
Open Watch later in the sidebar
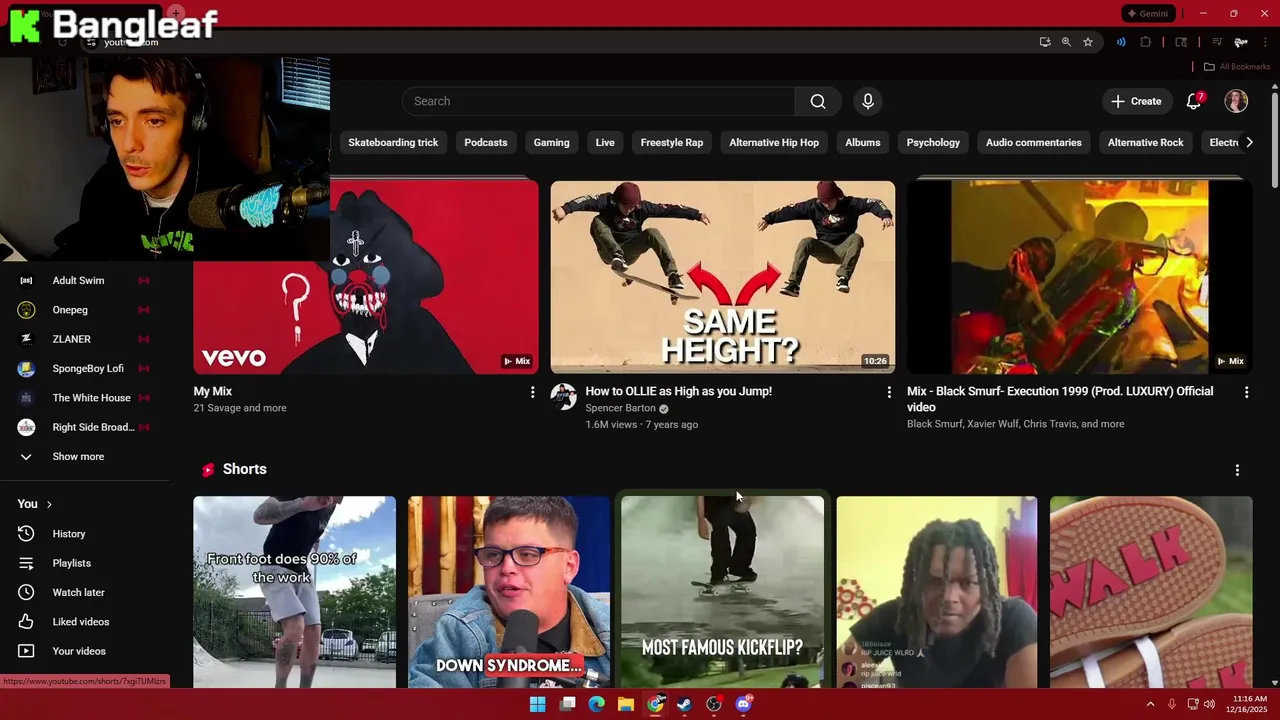coord(83,593)
